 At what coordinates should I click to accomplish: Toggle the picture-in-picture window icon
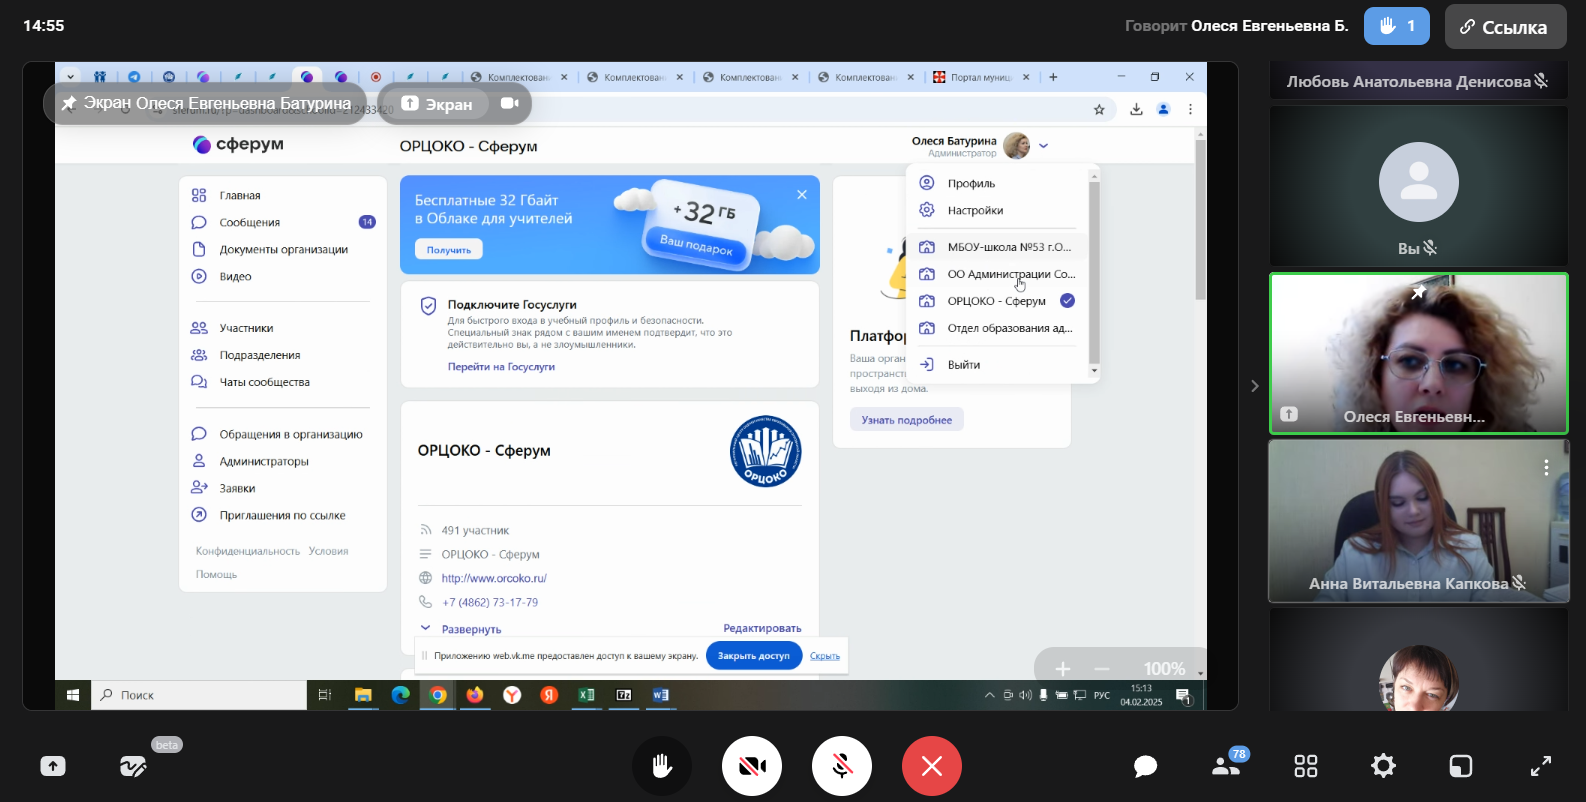pyautogui.click(x=1460, y=766)
